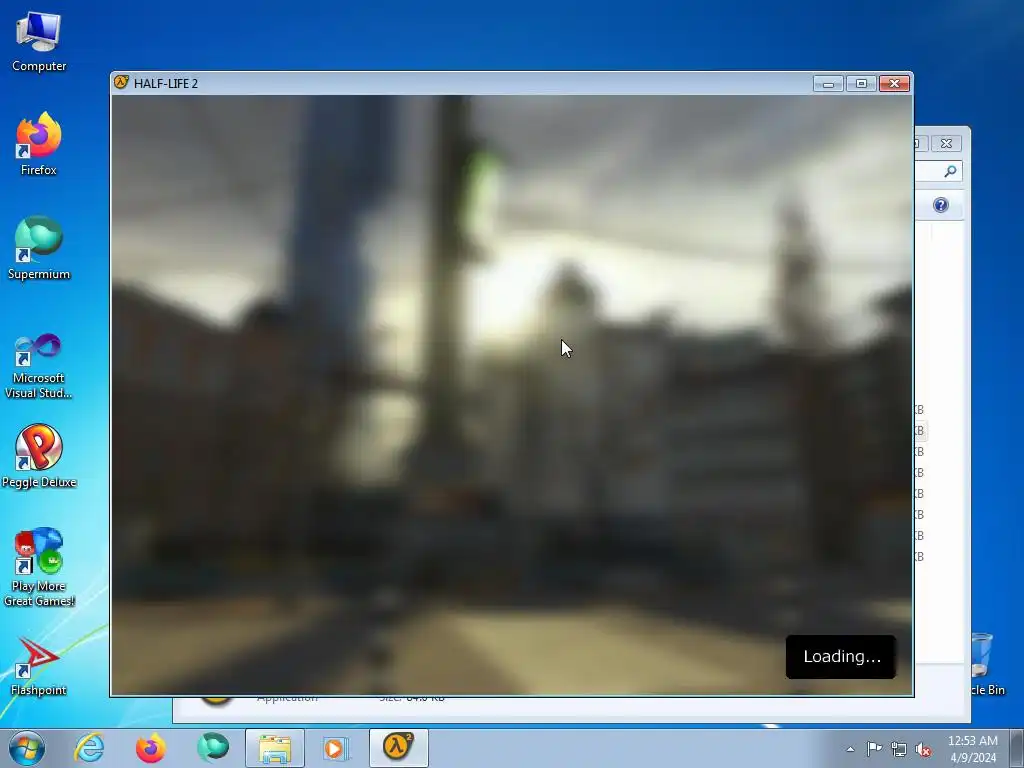Open Explorer help via question mark icon
Screen dimensions: 1024x768
(940, 205)
